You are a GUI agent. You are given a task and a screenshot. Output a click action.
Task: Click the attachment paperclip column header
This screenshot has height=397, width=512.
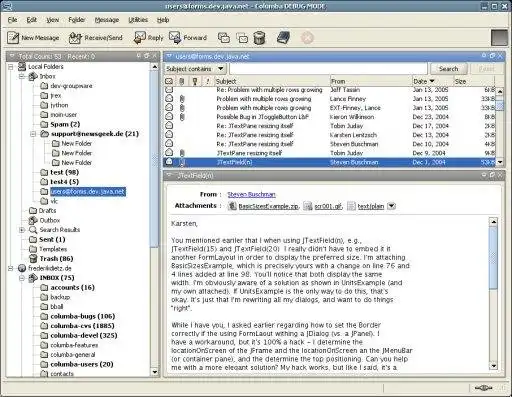(x=182, y=81)
